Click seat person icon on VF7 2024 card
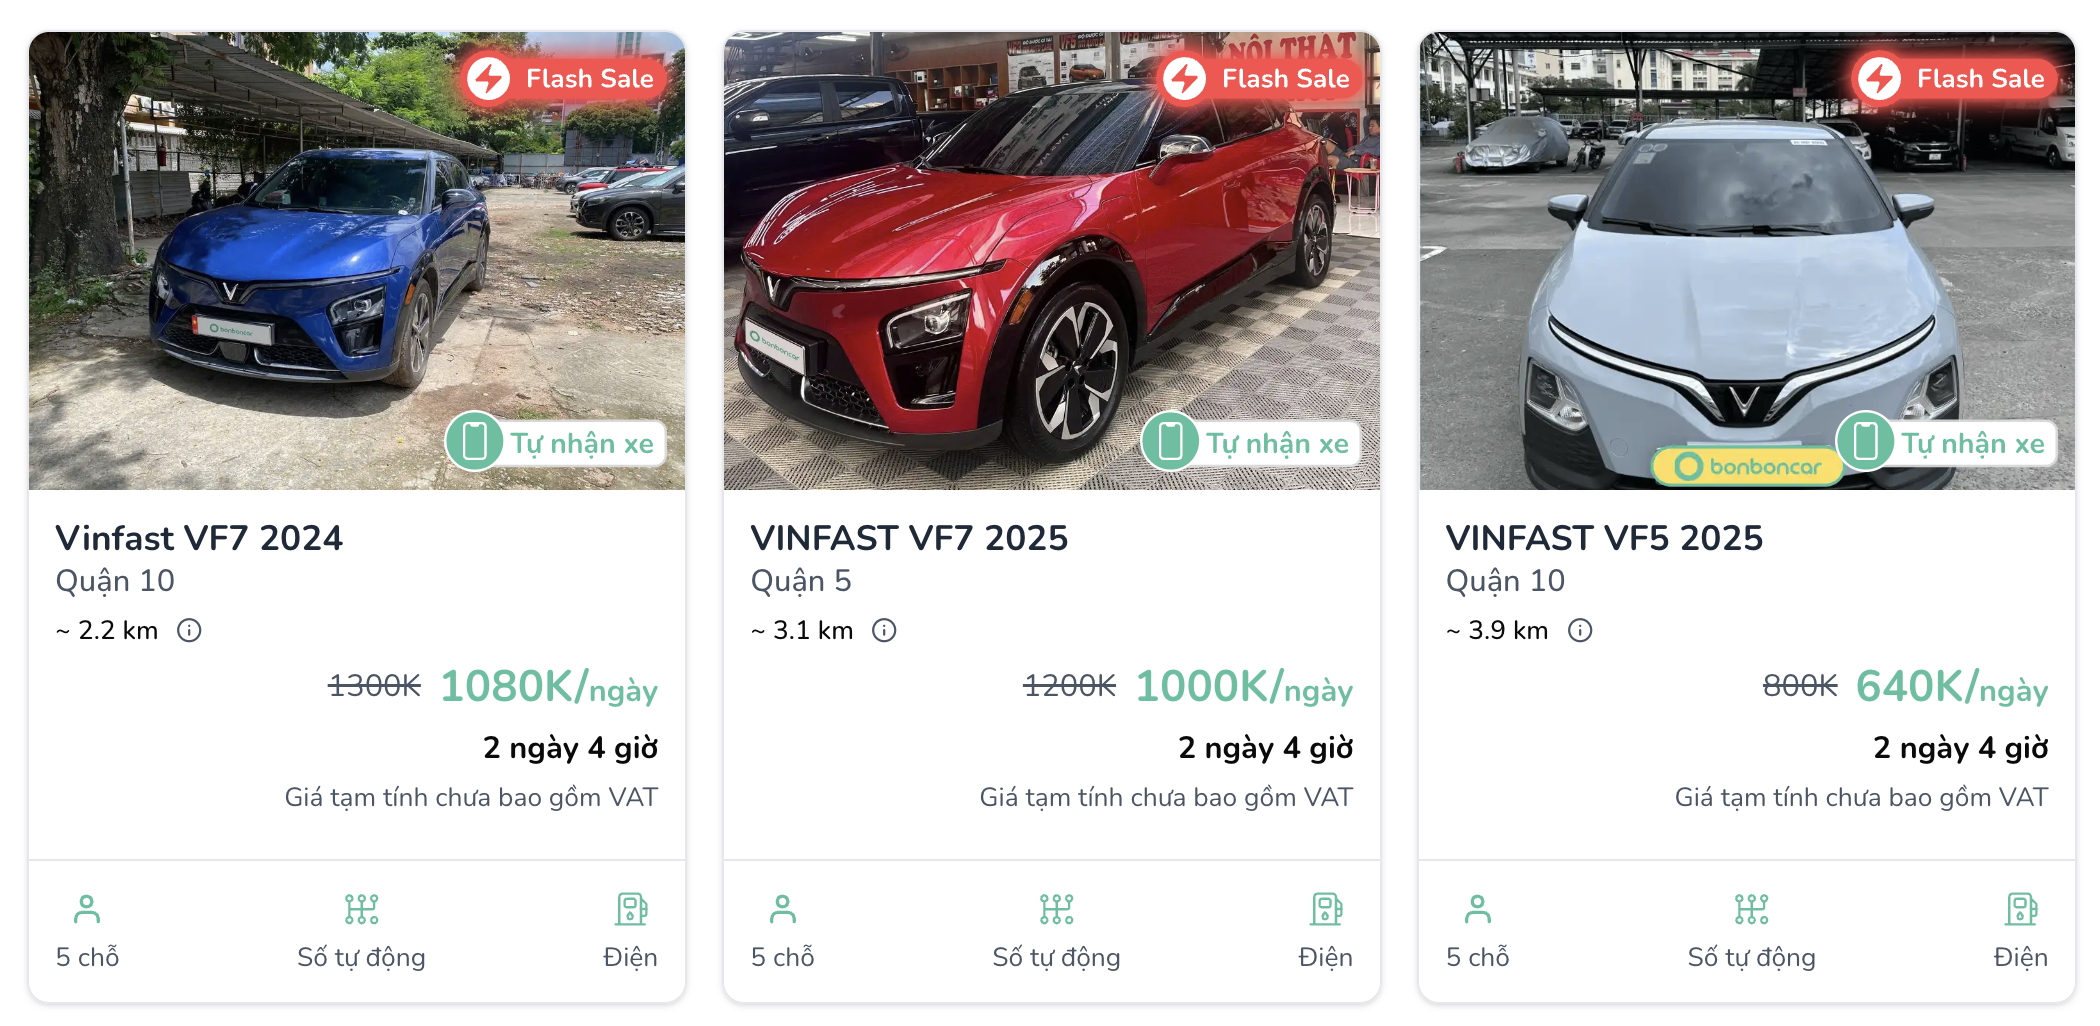 (x=87, y=909)
